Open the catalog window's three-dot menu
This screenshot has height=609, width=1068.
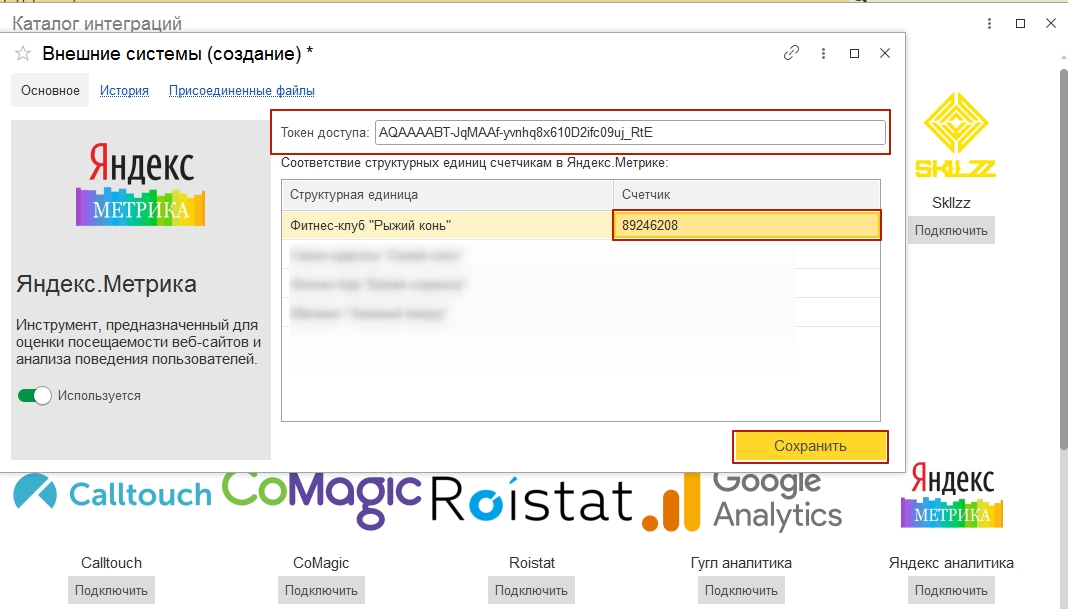point(989,24)
